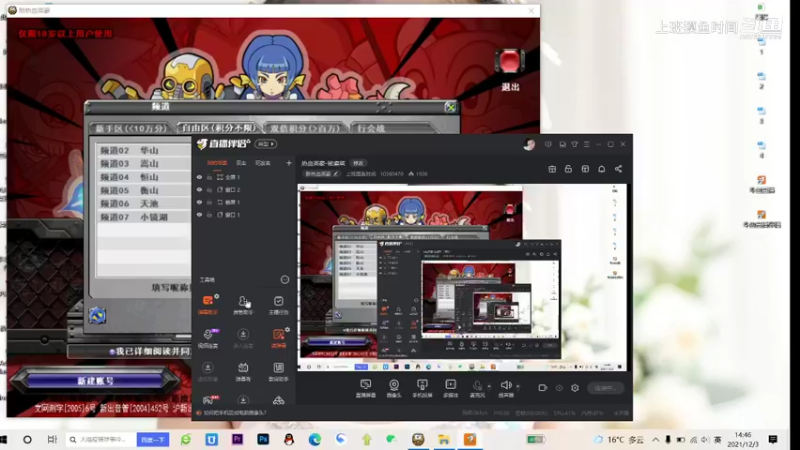Image resolution: width=800 pixels, height=450 pixels.
Task: Open the mode dropdown beside 直播伴侣 logo
Action: pyautogui.click(x=265, y=144)
